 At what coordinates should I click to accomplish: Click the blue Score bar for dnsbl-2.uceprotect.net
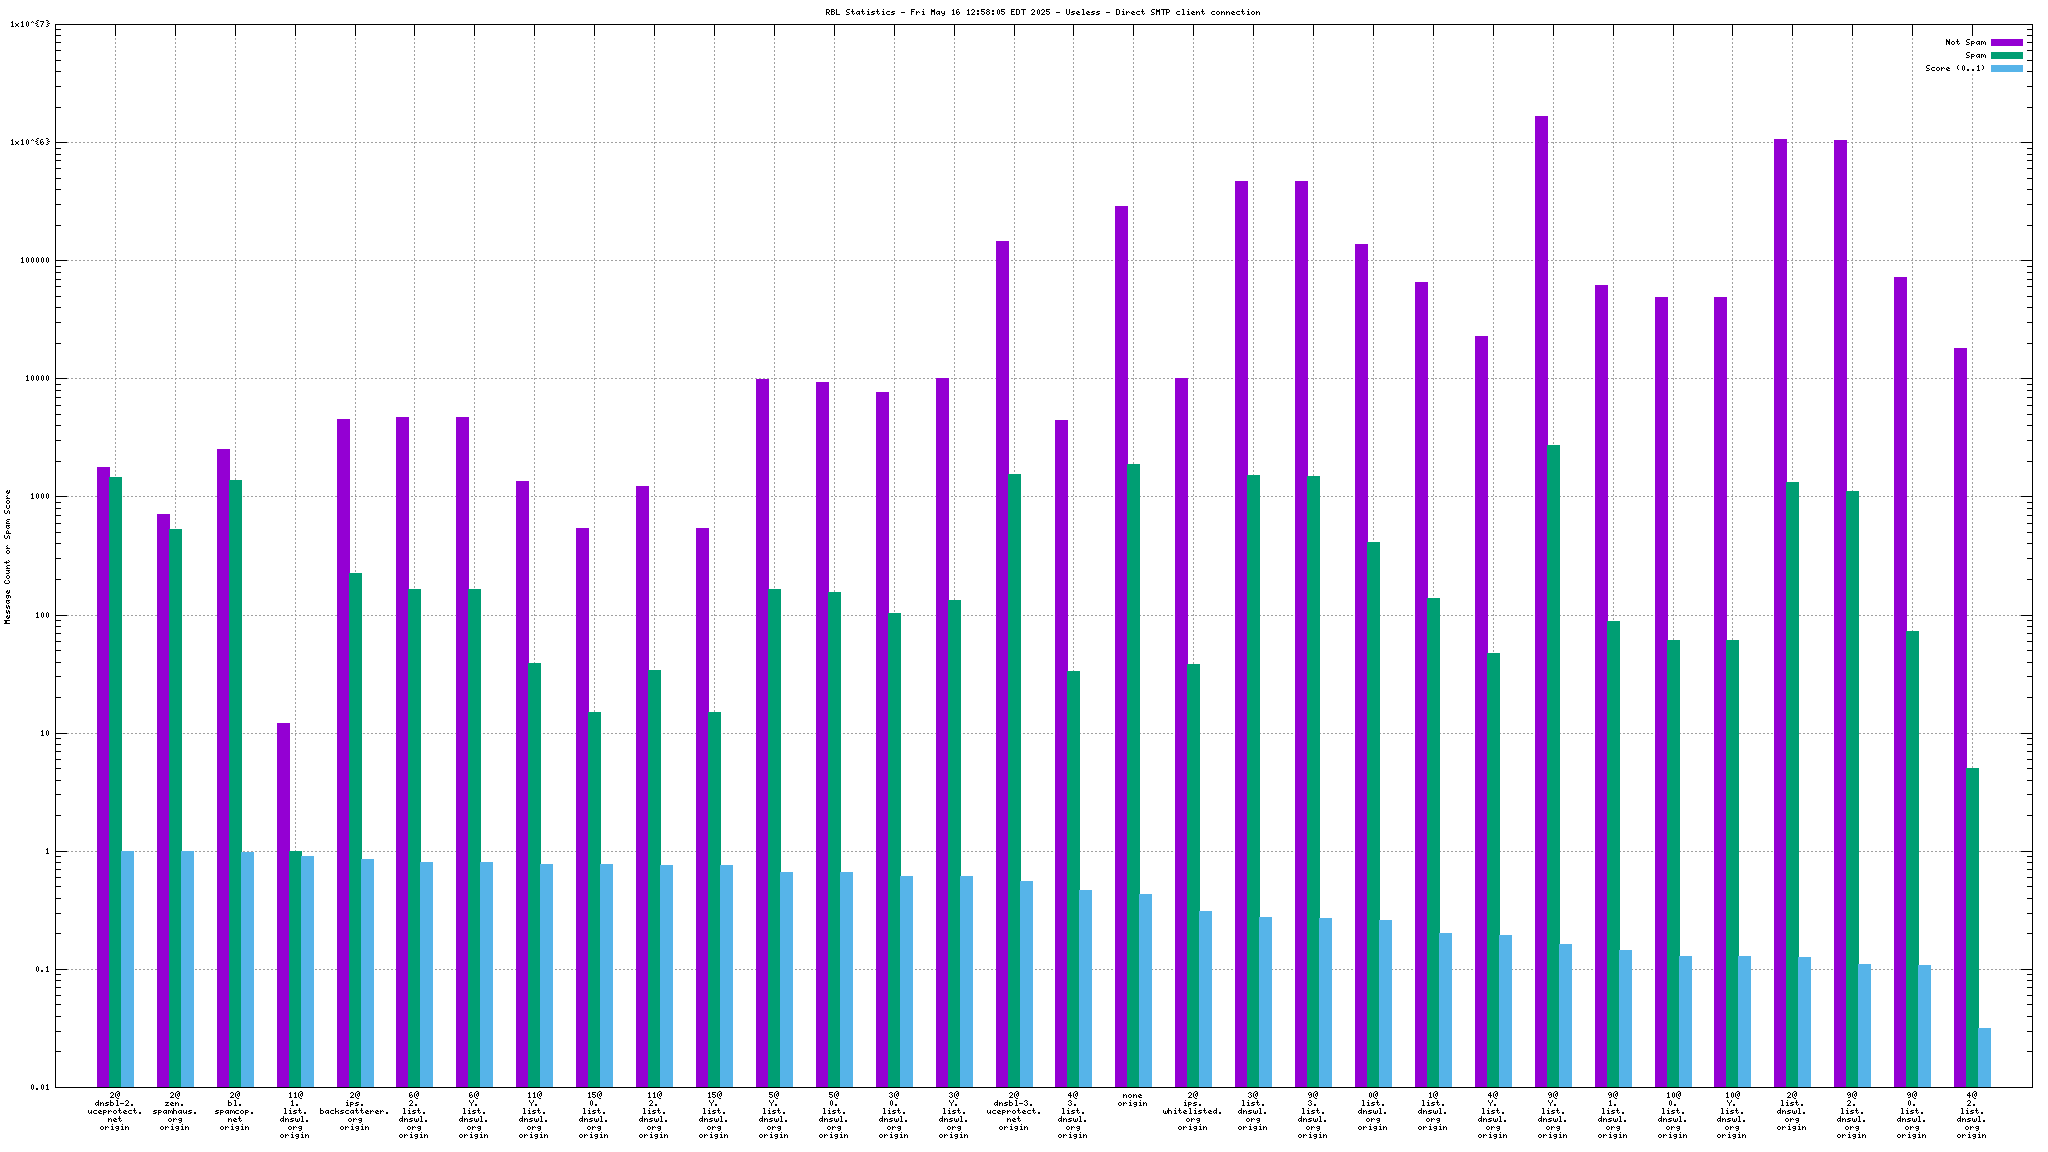point(127,968)
